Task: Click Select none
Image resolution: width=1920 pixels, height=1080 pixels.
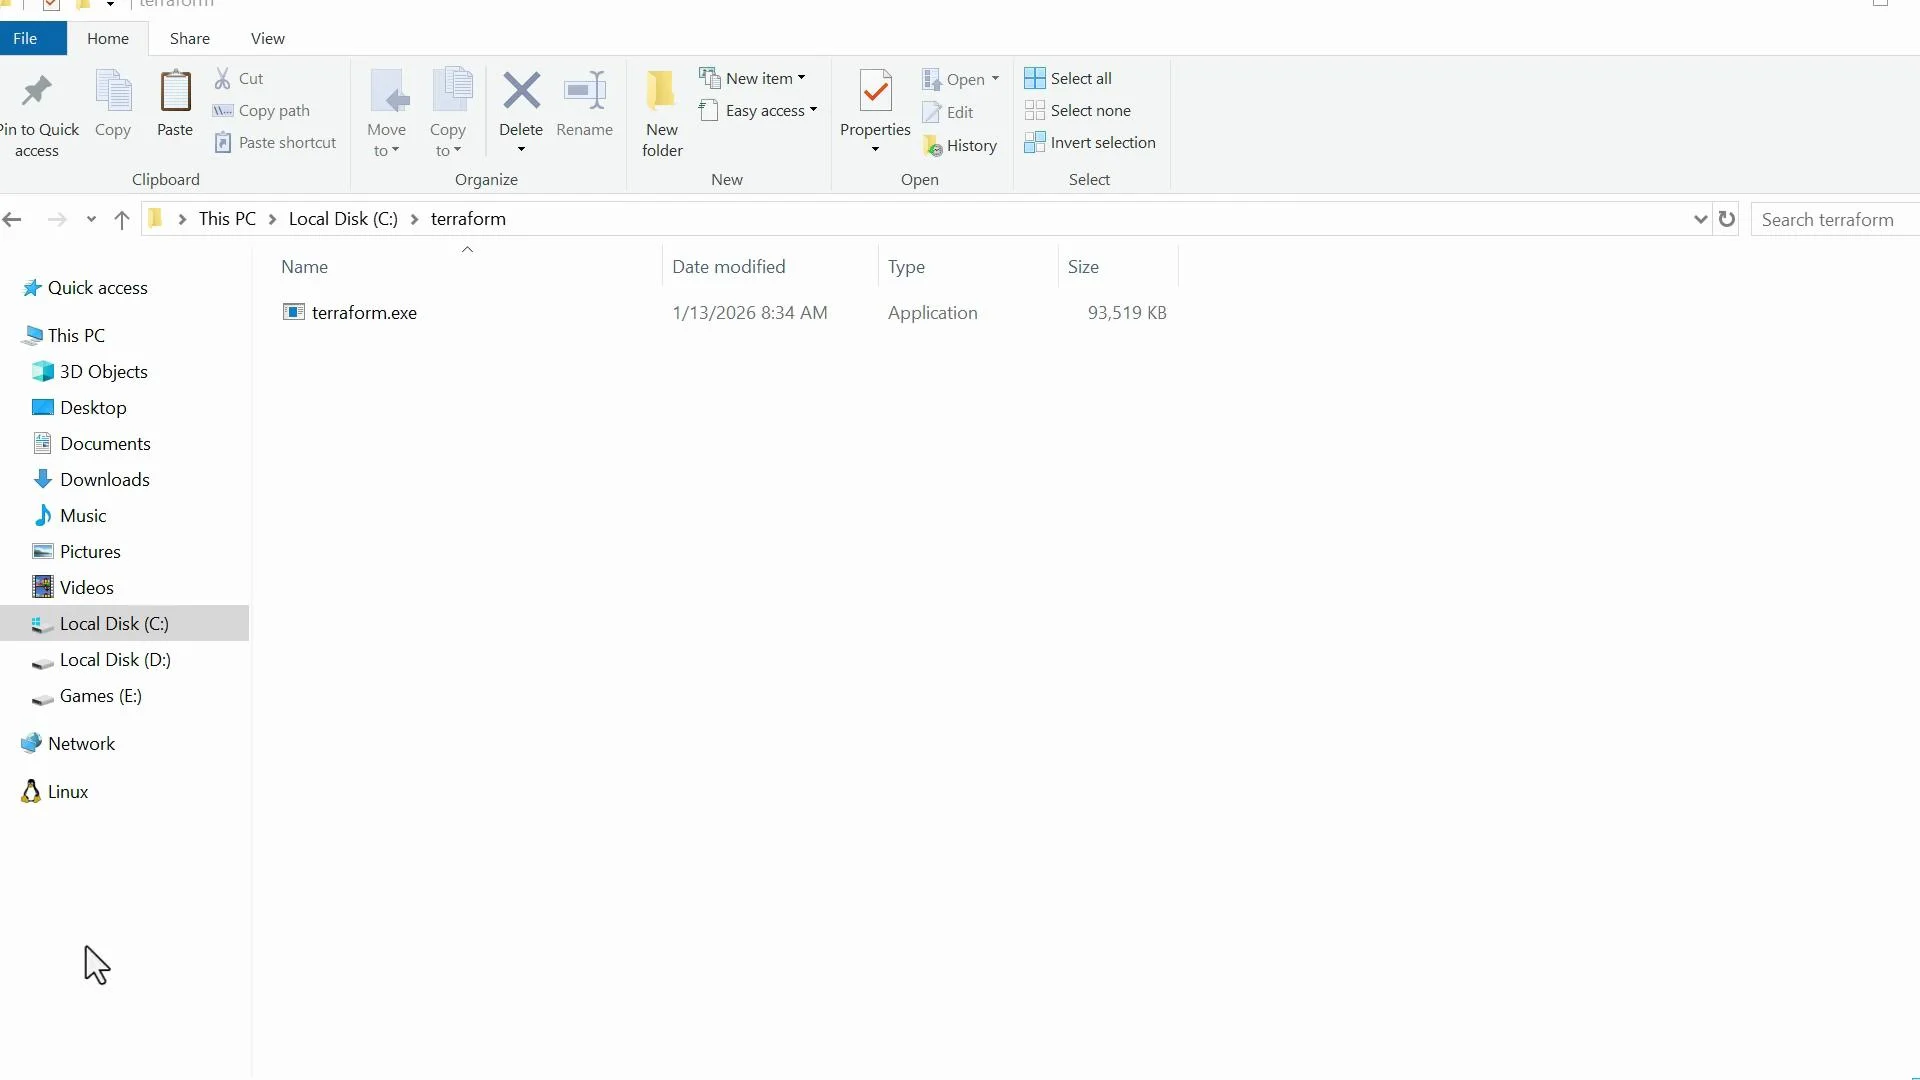Action: 1078,111
